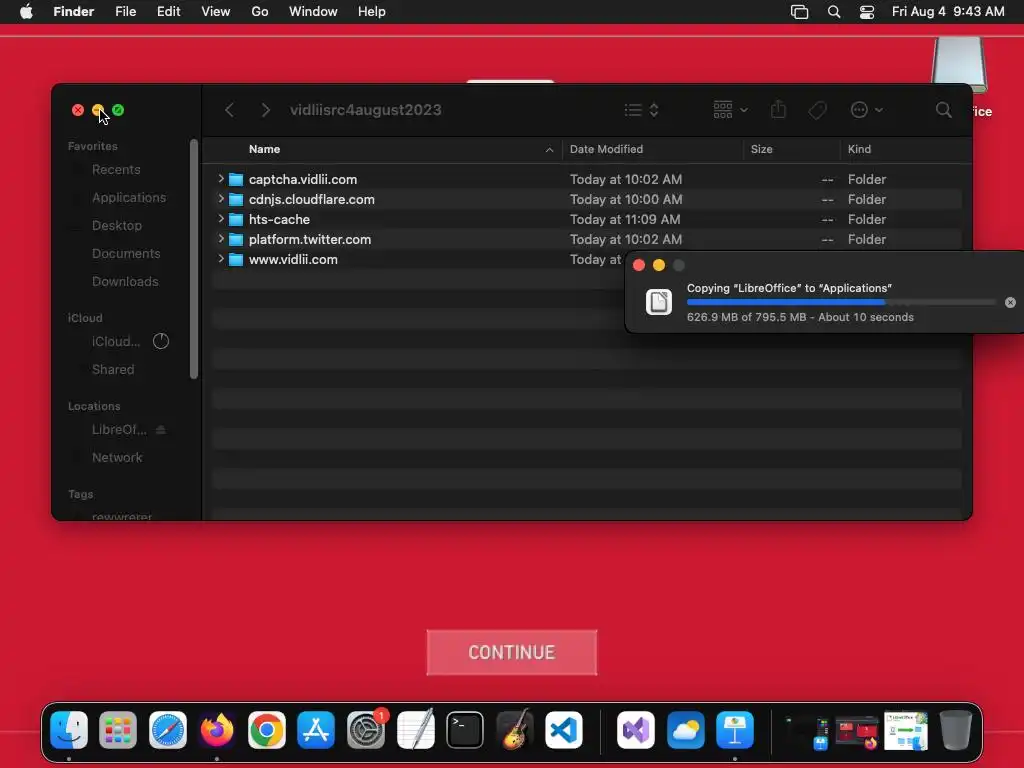Add tags using the tag icon

(x=817, y=110)
